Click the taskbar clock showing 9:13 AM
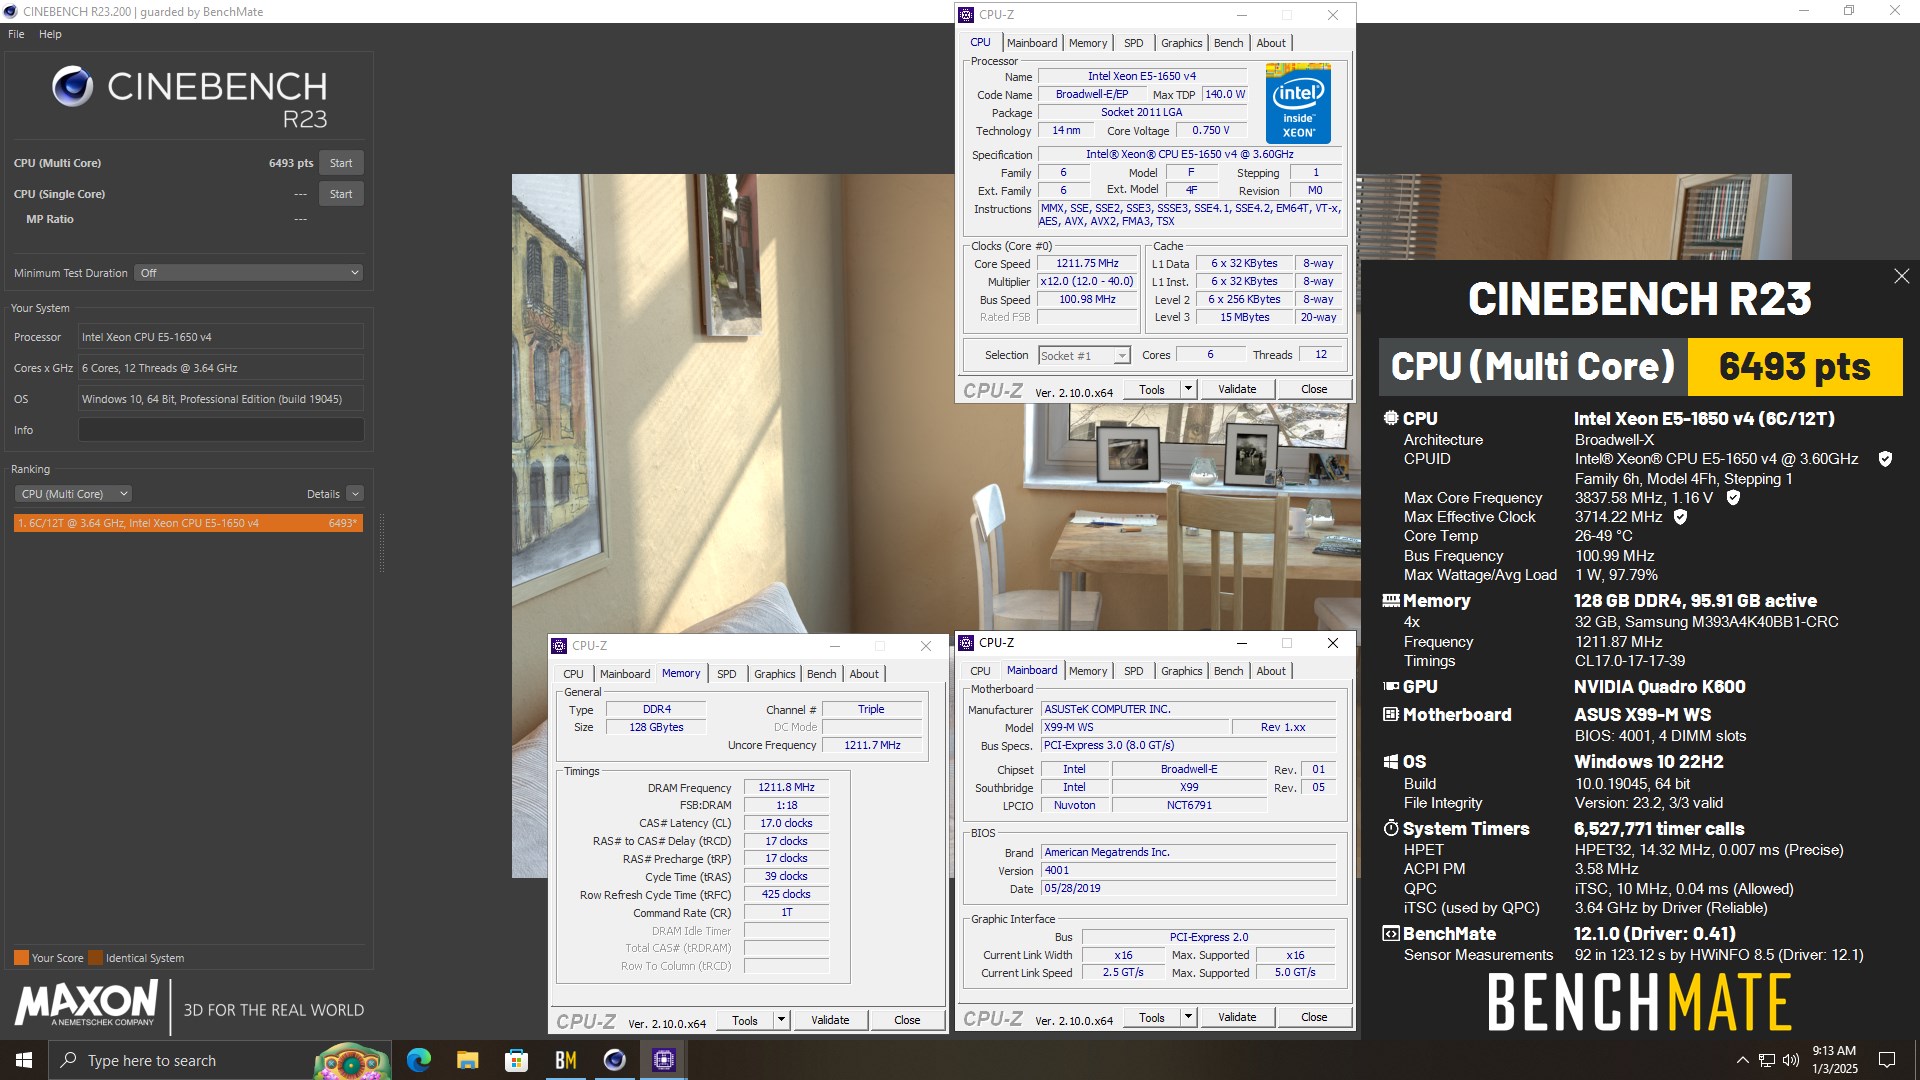 point(1834,1060)
